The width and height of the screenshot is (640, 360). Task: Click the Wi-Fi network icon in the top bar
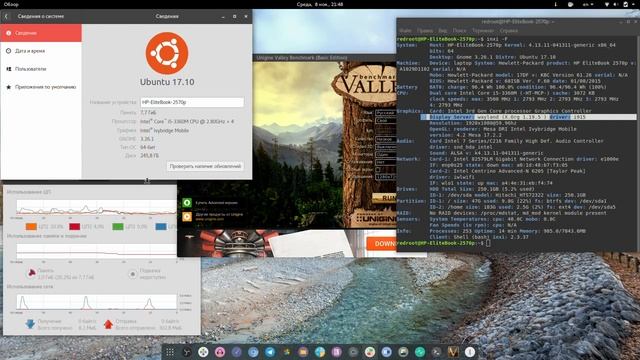(x=607, y=4)
